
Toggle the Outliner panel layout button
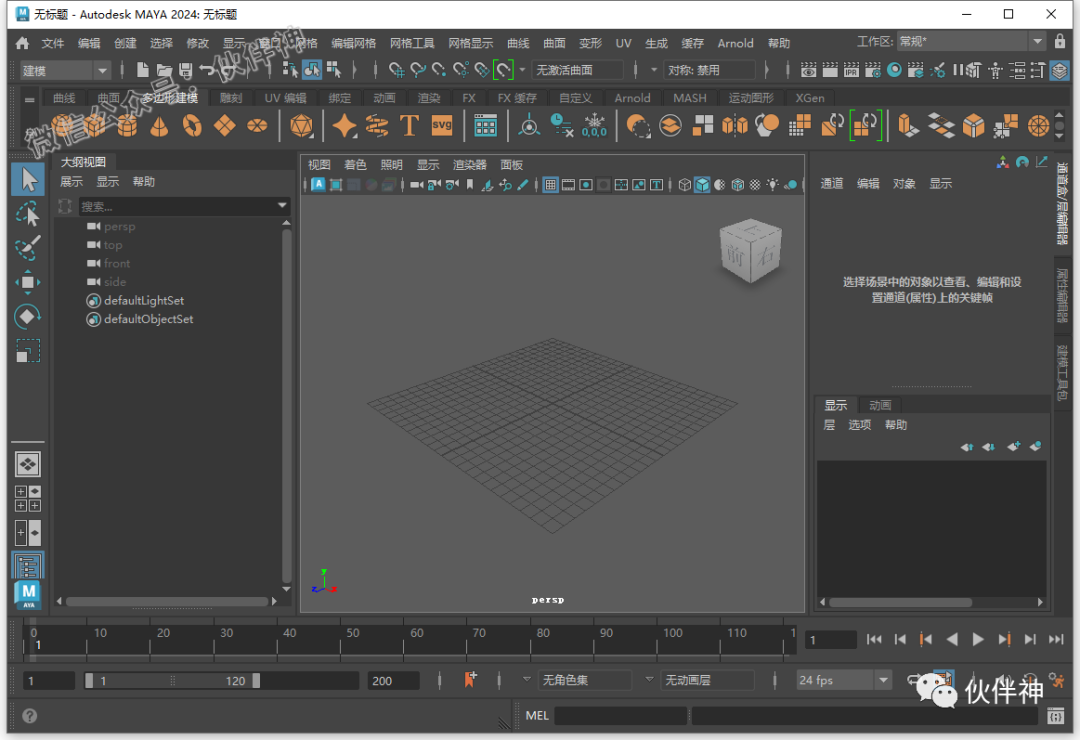pos(28,566)
